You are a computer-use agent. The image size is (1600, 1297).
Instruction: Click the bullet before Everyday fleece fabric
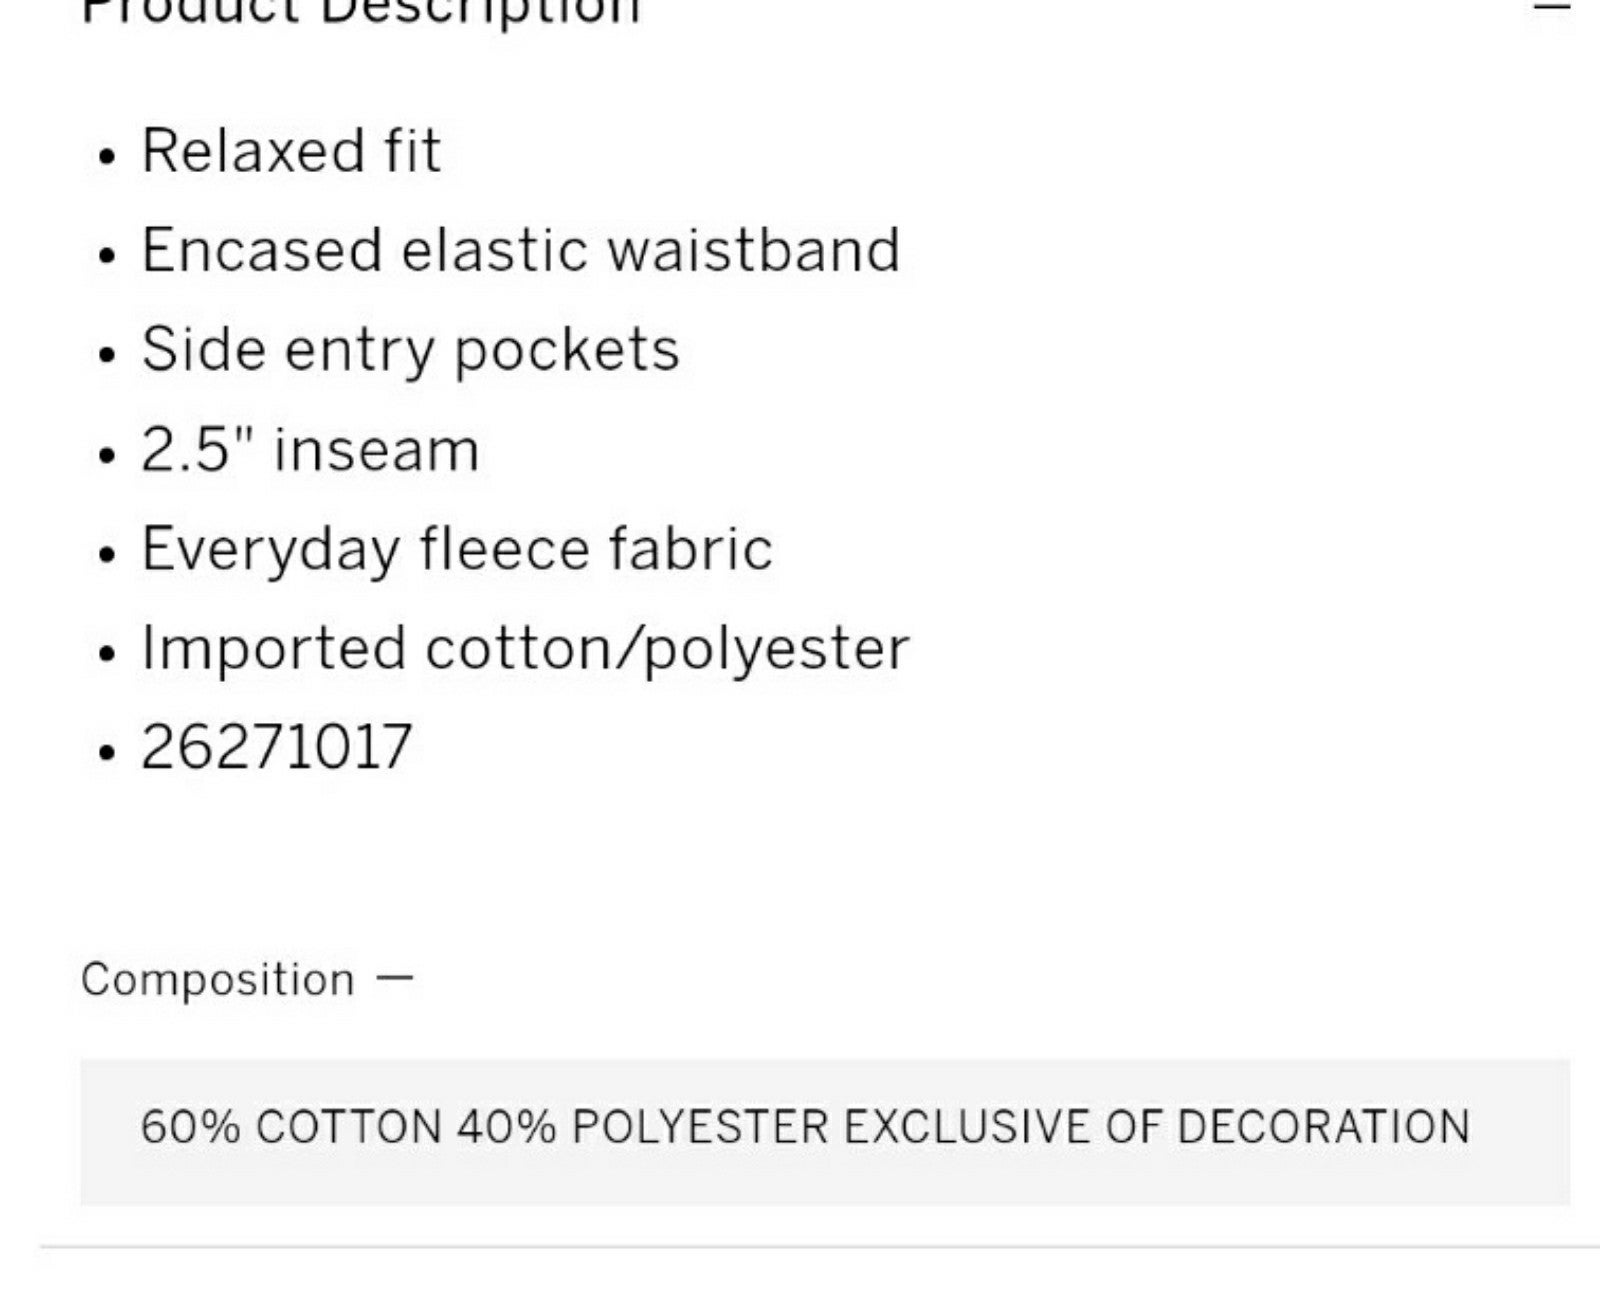tap(107, 554)
